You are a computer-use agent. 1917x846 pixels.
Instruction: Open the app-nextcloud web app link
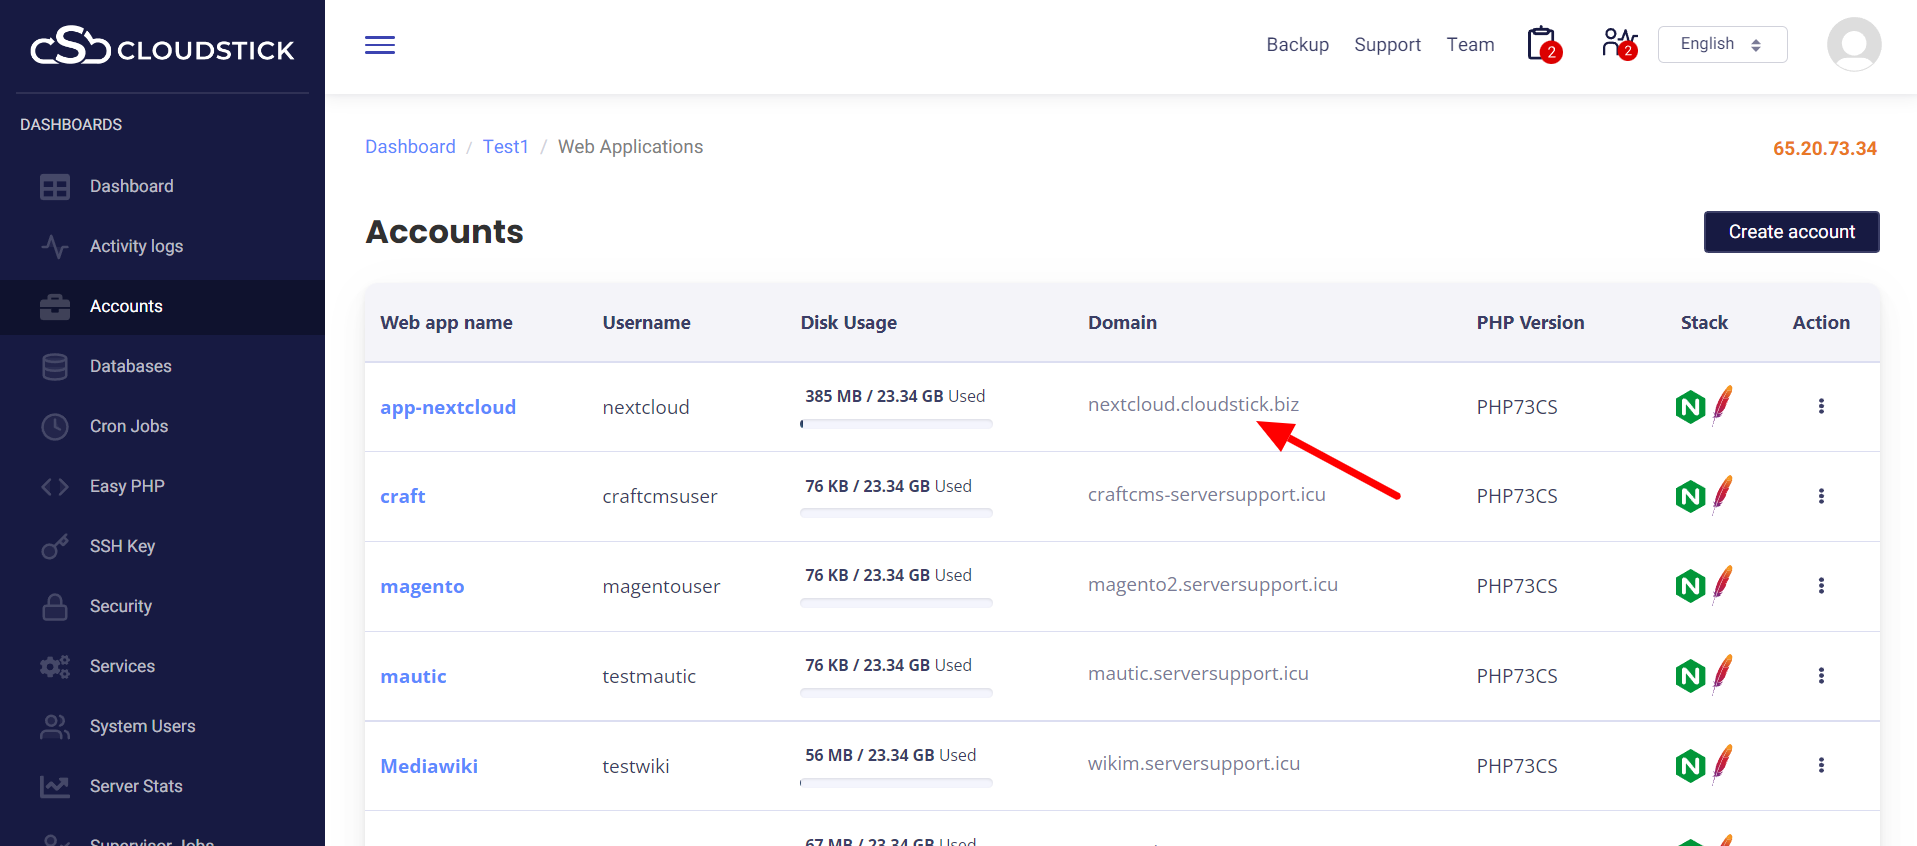pyautogui.click(x=448, y=407)
